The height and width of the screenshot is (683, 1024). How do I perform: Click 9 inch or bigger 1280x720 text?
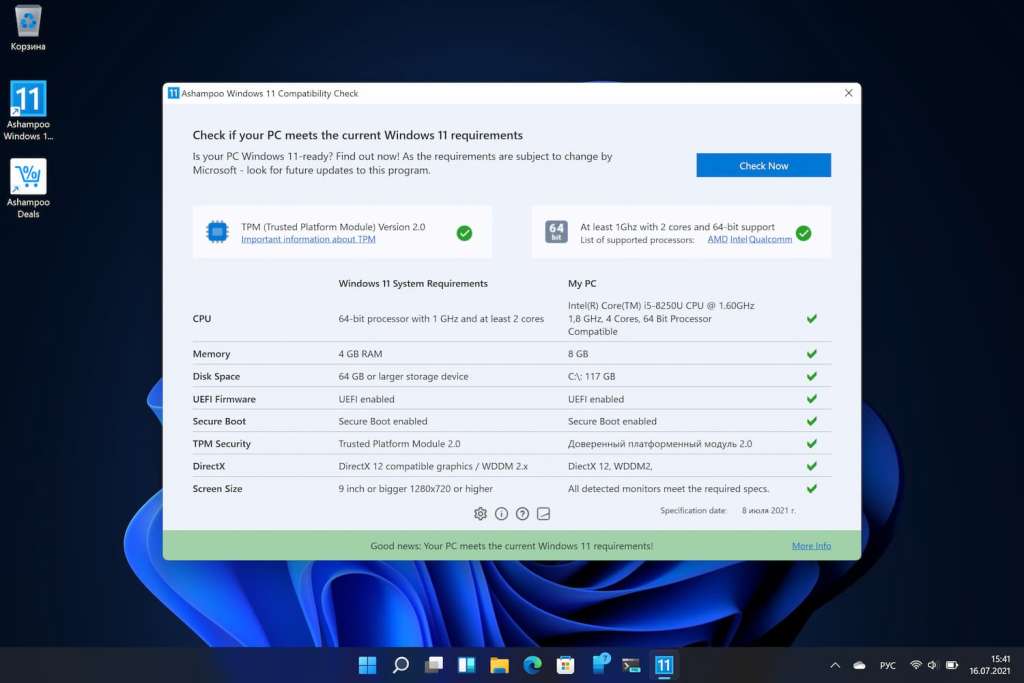tap(415, 488)
